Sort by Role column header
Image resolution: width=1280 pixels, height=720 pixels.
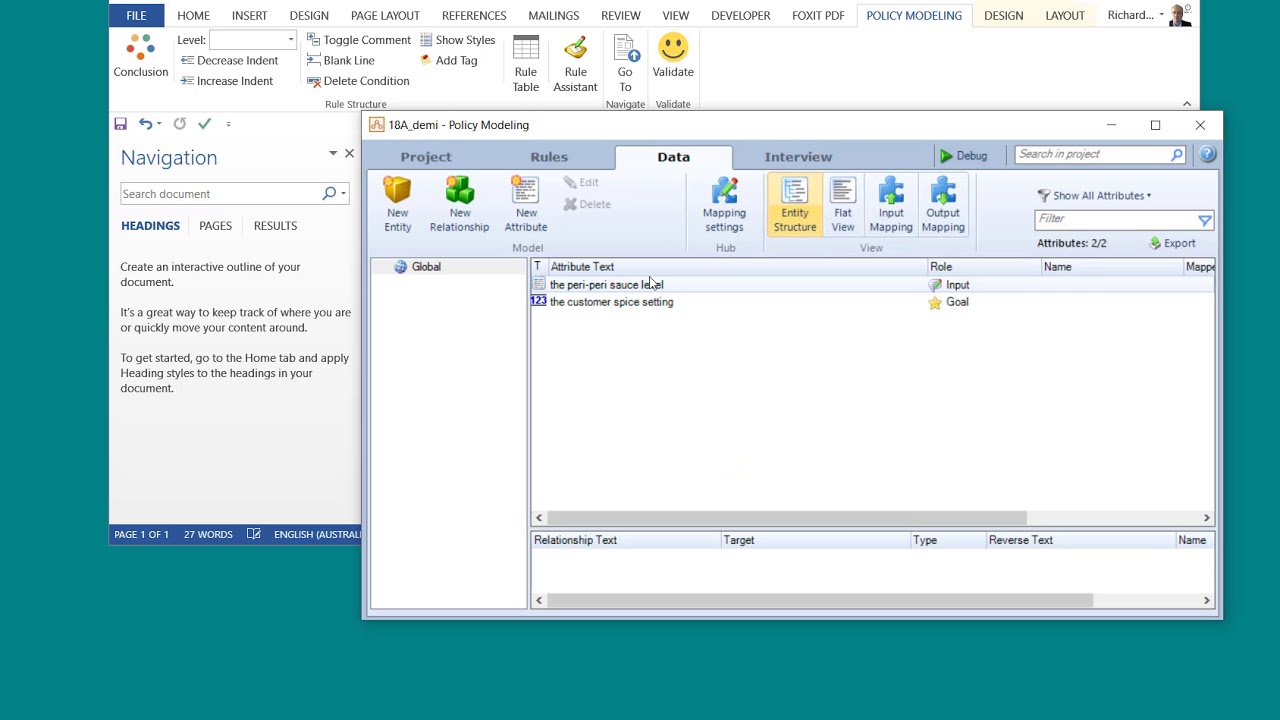pos(983,267)
